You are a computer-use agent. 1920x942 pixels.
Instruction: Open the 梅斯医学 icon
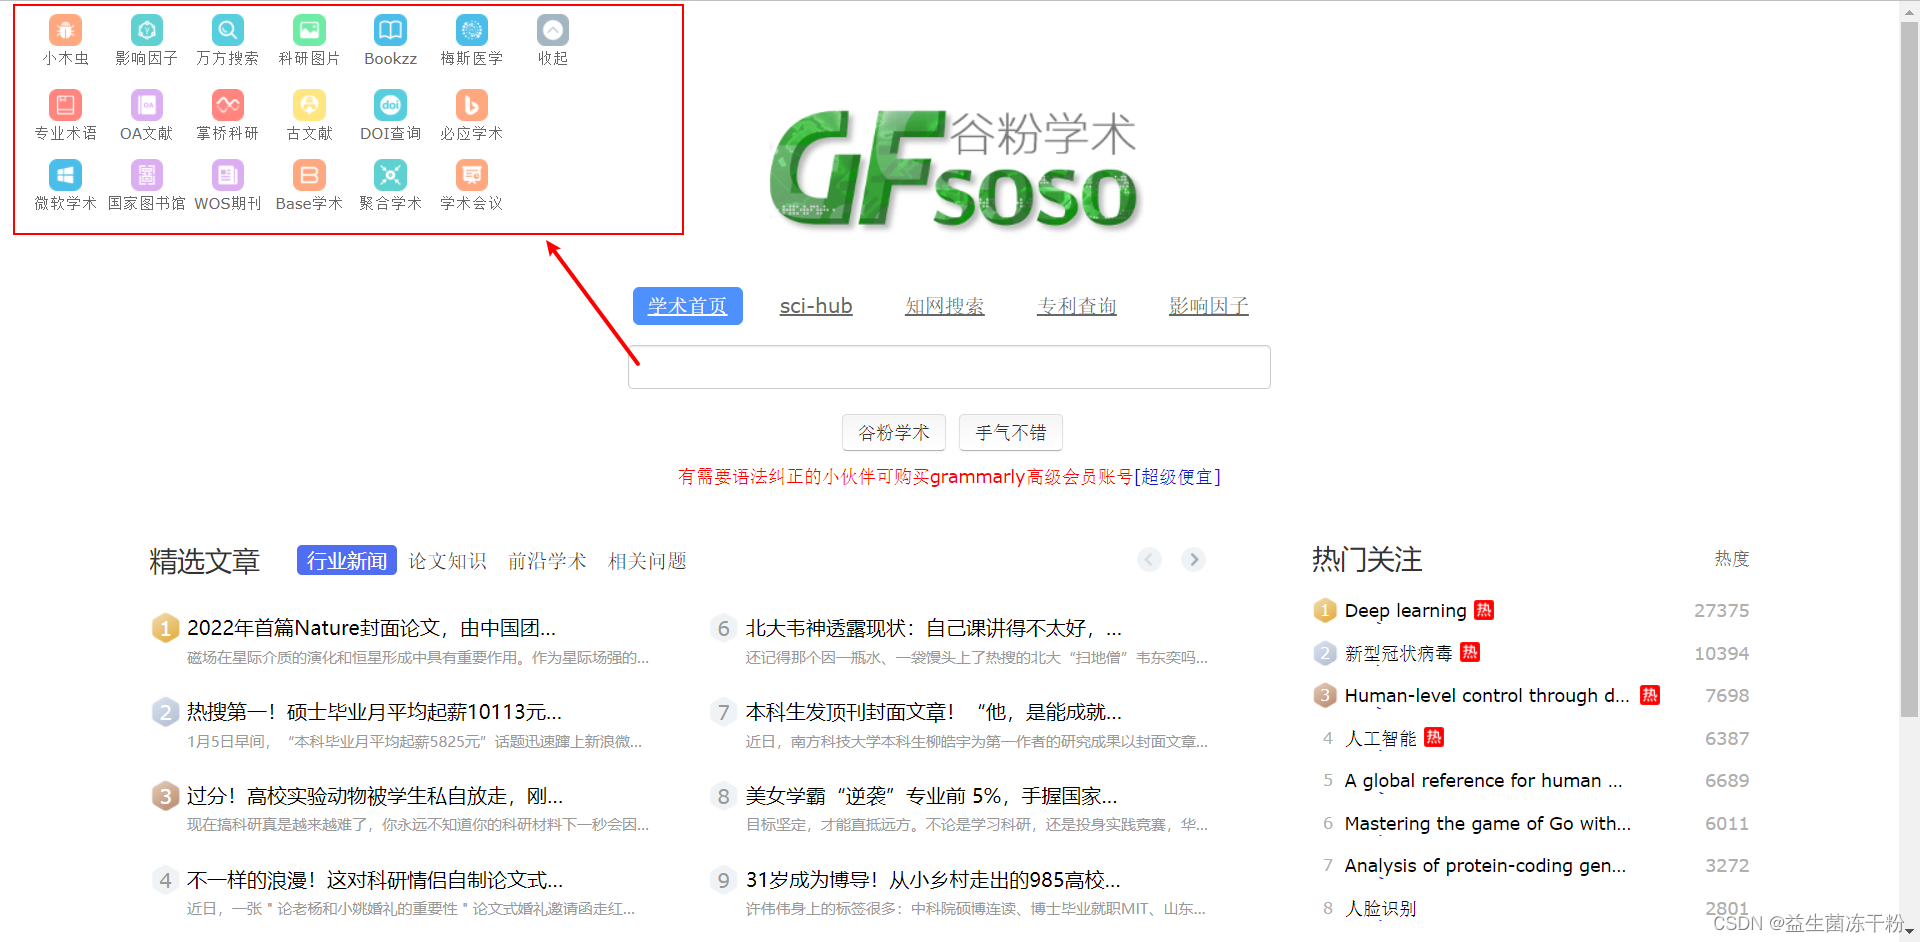(x=470, y=30)
